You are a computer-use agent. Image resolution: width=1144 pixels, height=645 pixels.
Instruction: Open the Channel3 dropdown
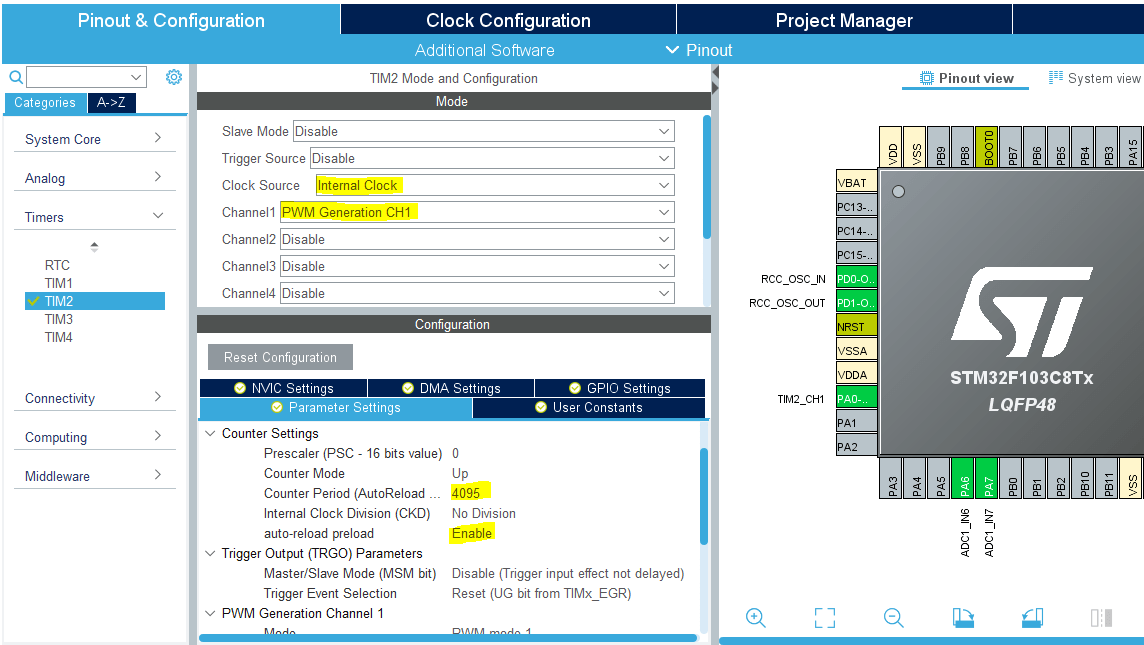pos(477,266)
